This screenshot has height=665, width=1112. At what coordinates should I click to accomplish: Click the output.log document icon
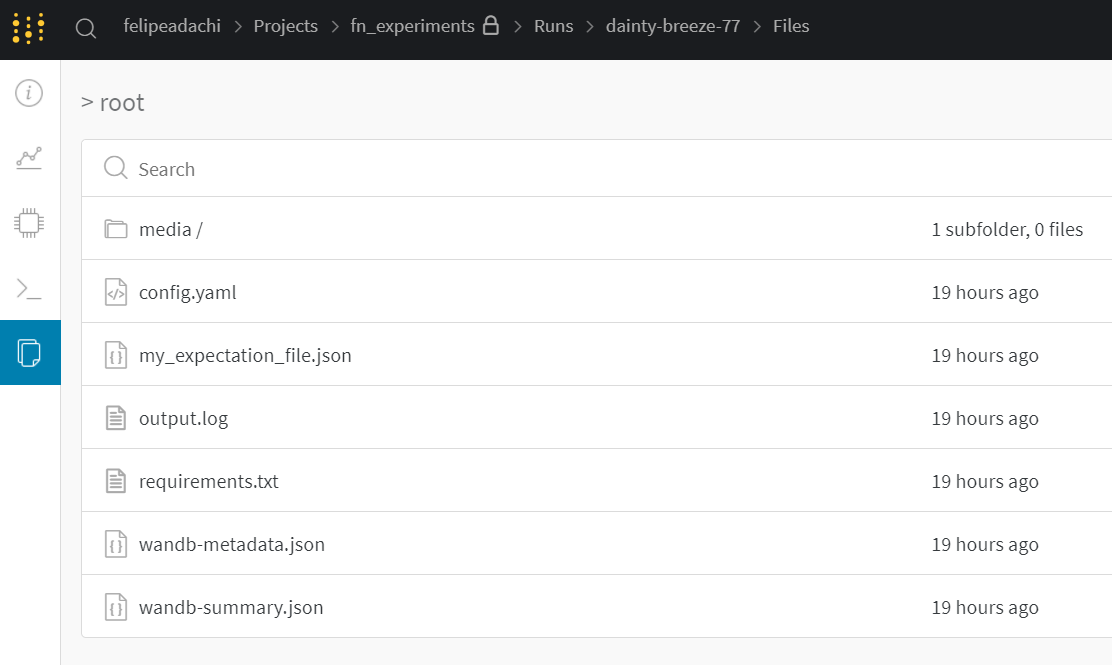coord(116,419)
